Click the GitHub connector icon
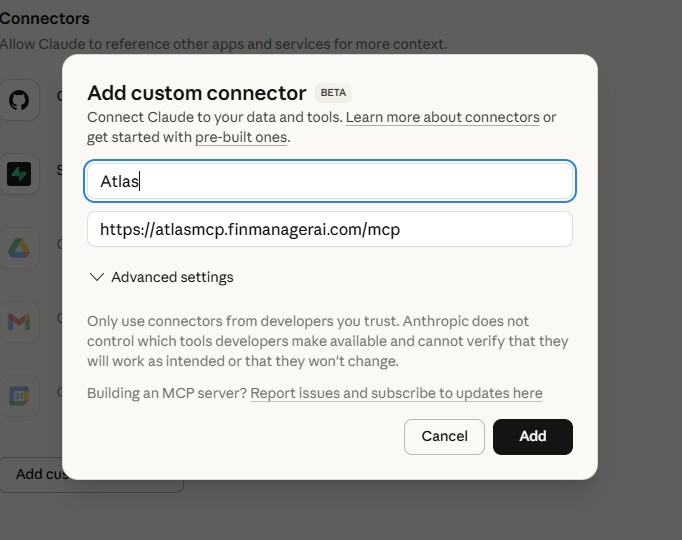Viewport: 682px width, 540px height. coord(19,100)
